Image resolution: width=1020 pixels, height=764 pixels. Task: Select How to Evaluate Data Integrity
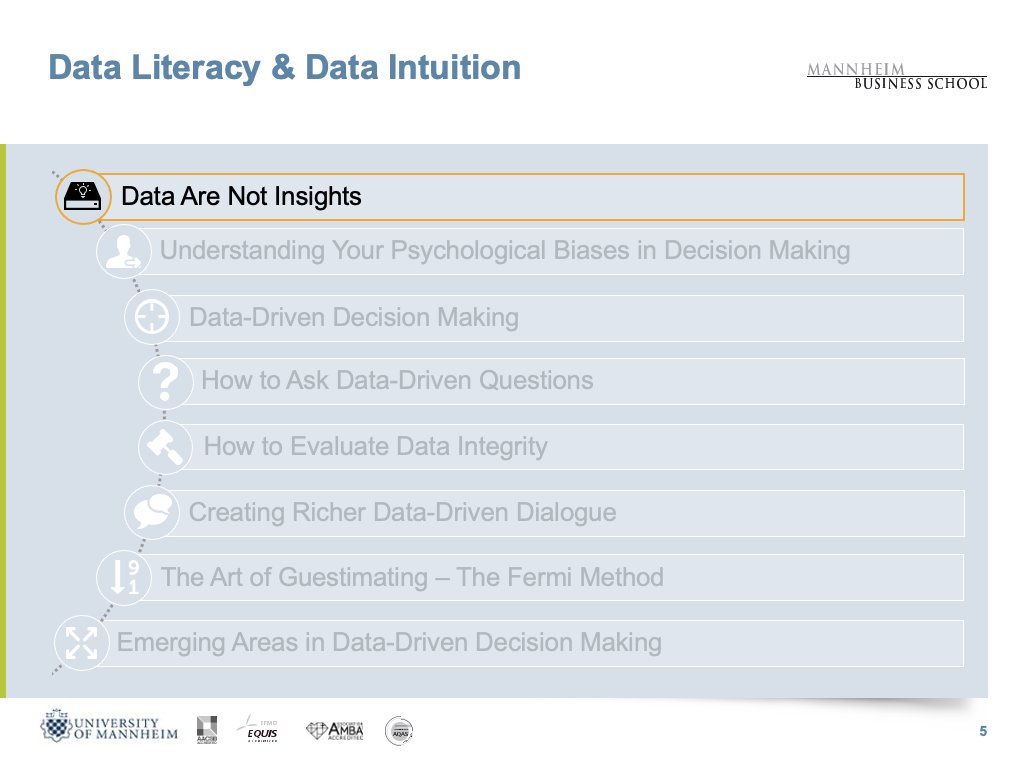(x=375, y=446)
